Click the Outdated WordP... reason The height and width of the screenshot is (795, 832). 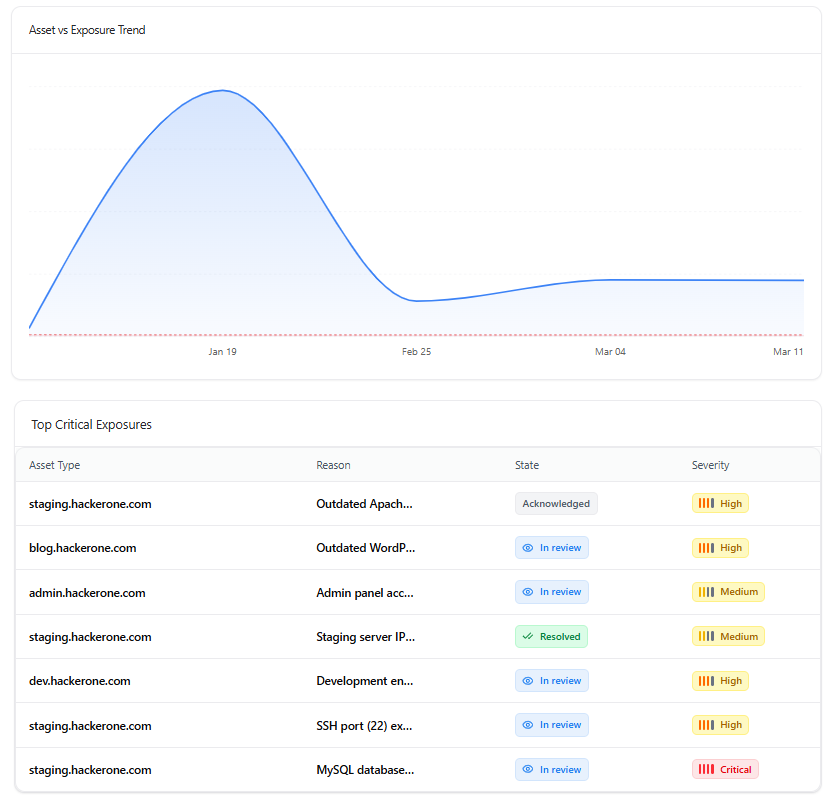point(366,548)
